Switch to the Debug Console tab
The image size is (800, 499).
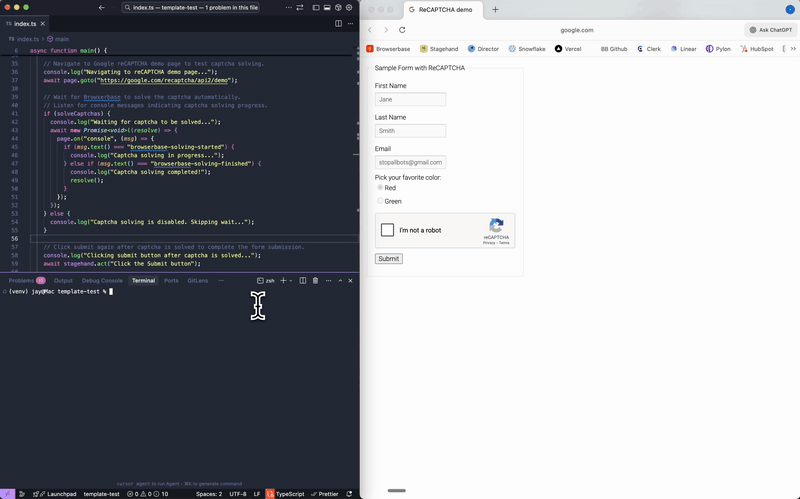coord(104,281)
